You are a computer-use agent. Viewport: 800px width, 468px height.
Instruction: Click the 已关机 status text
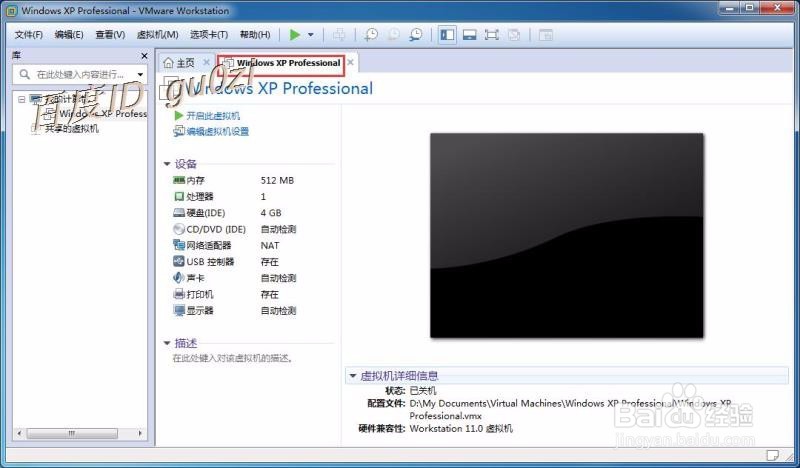(x=423, y=391)
